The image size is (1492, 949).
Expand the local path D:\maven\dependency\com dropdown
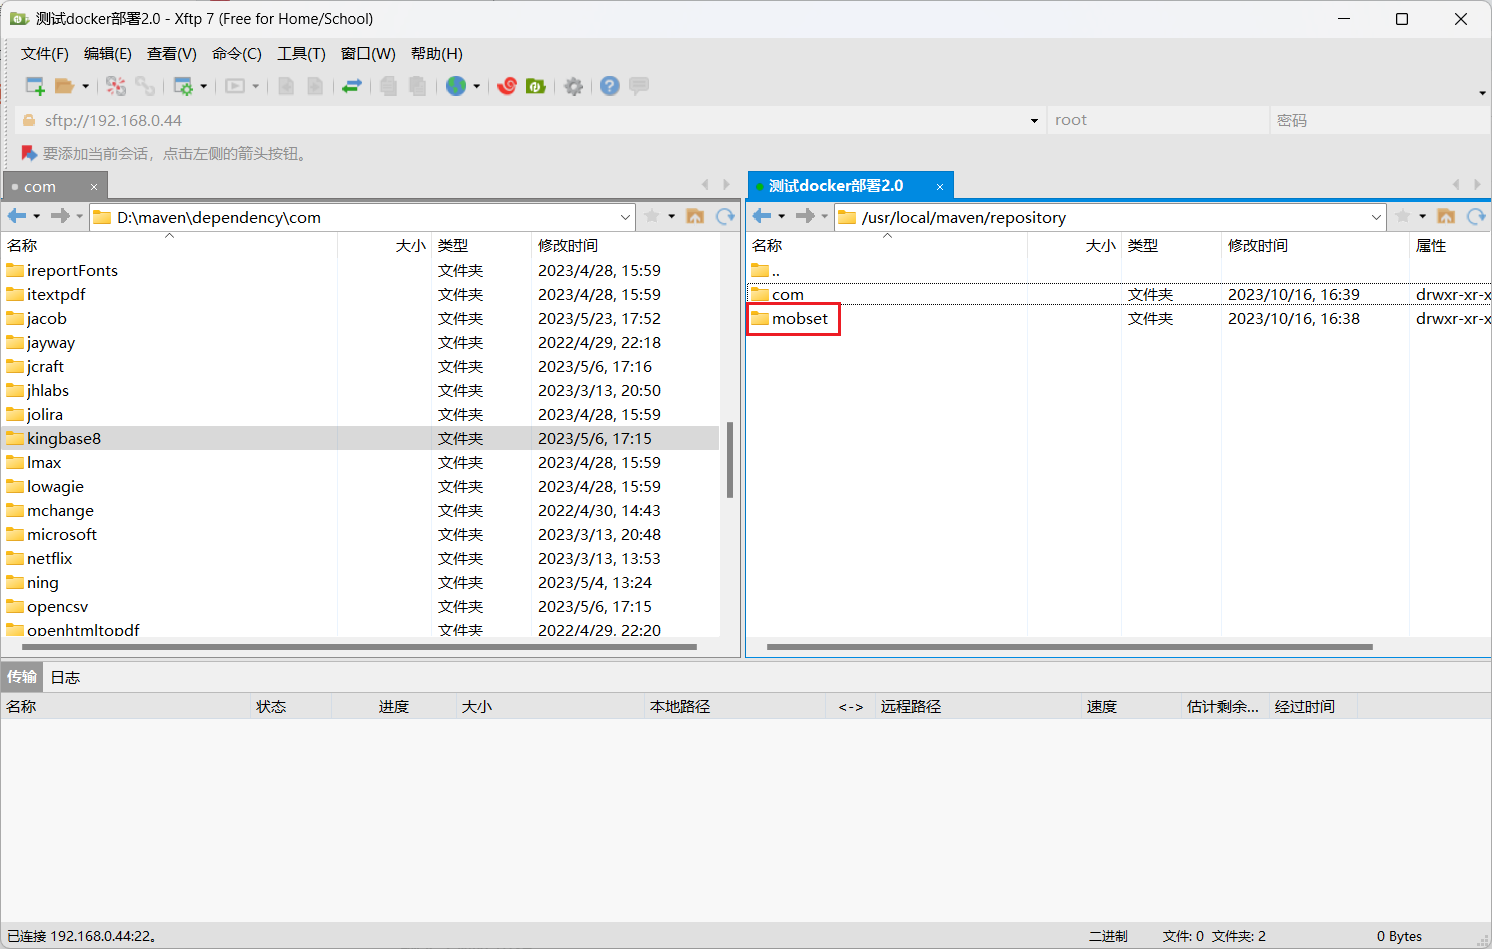coord(625,217)
